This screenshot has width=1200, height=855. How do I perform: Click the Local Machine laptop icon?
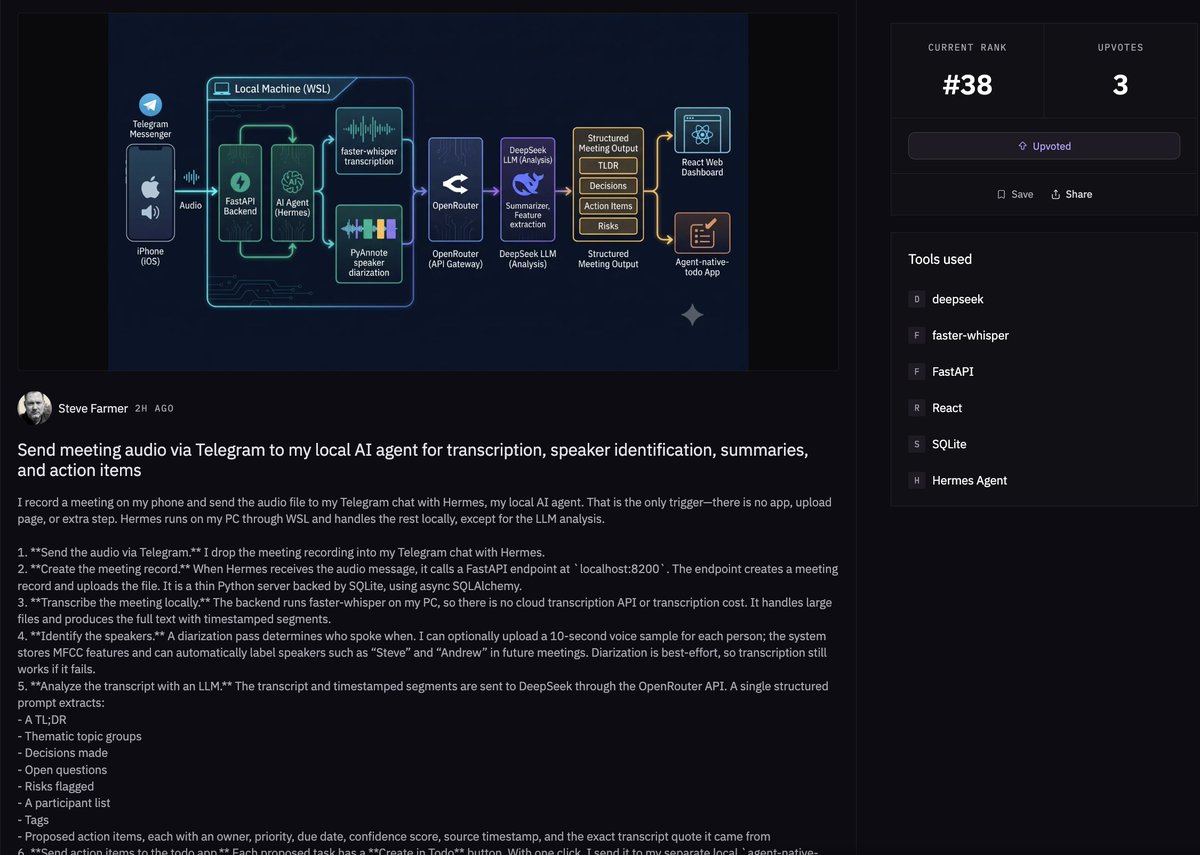(221, 89)
